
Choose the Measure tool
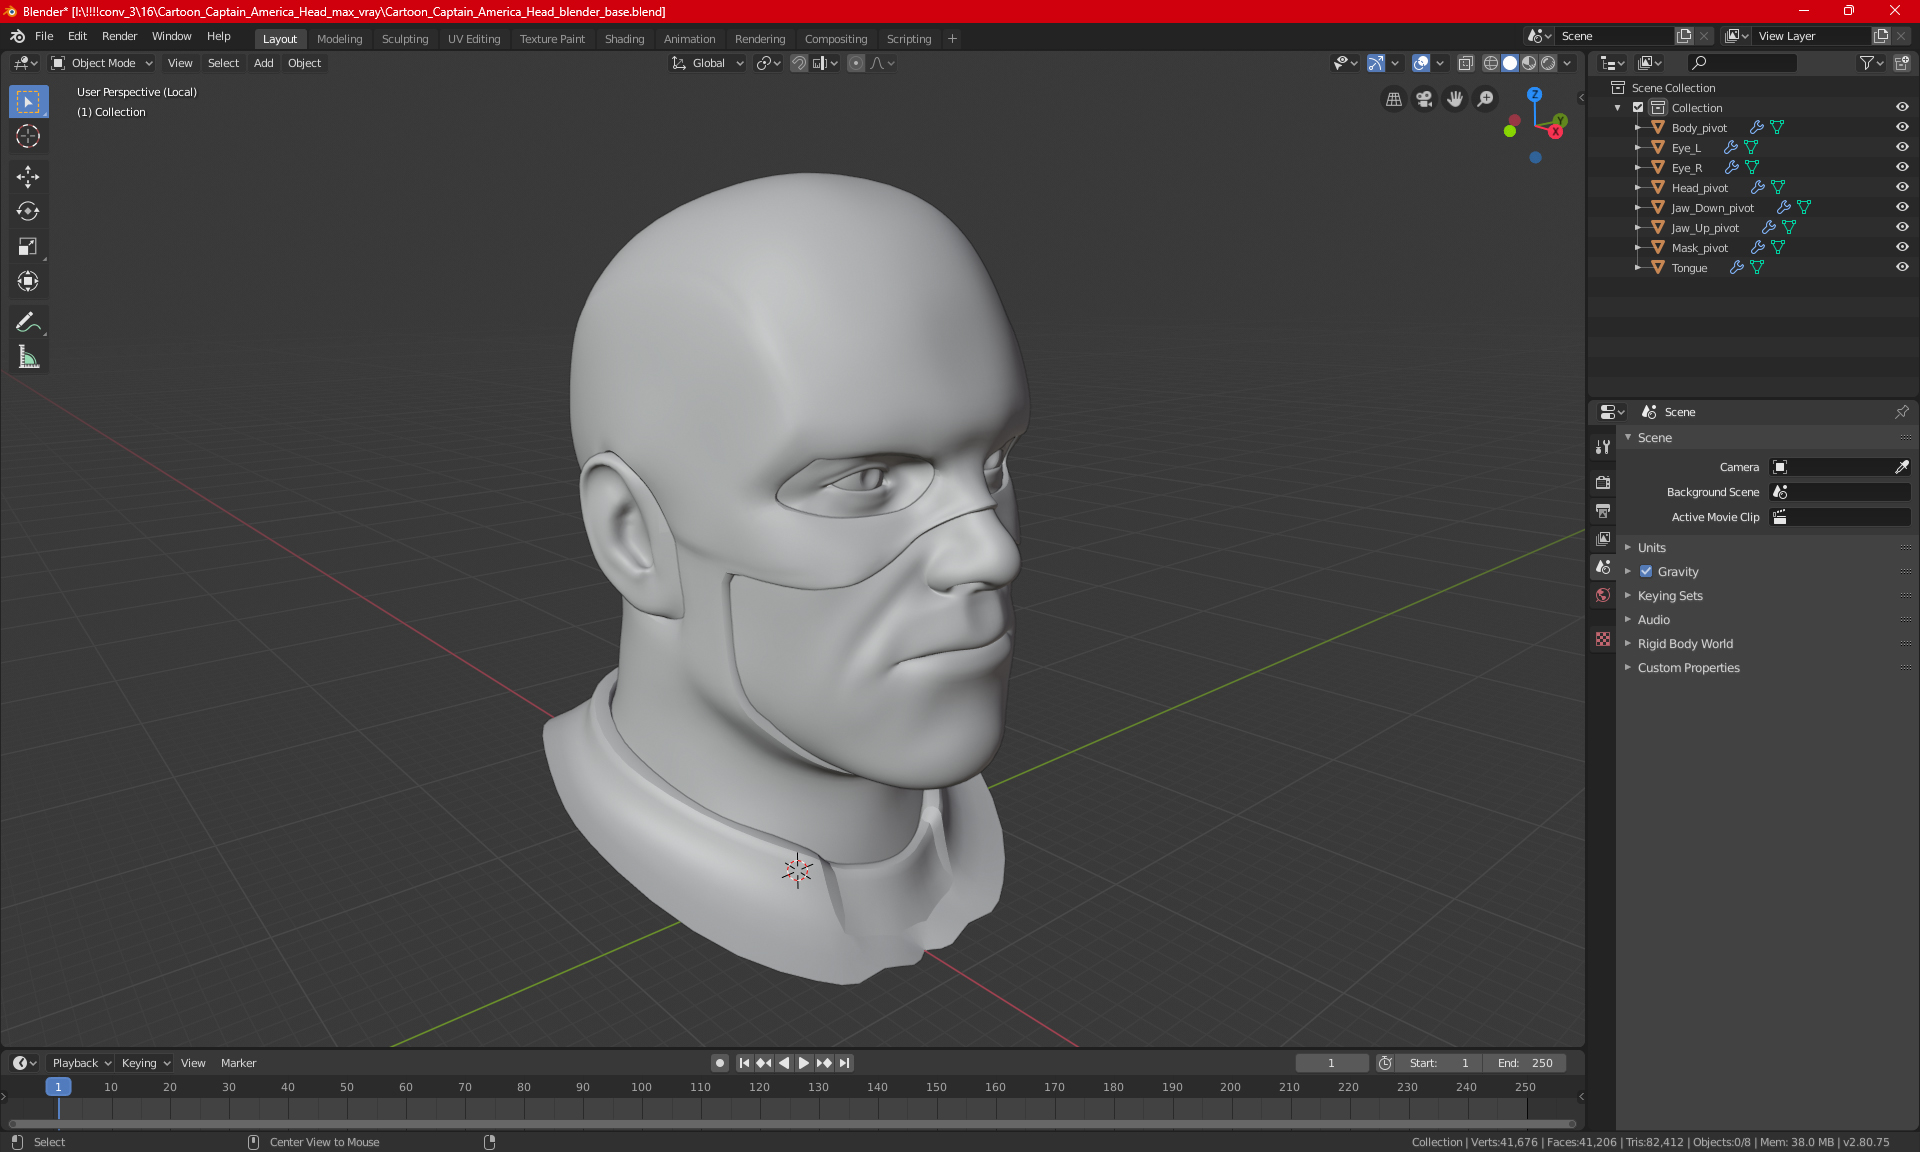pos(28,357)
